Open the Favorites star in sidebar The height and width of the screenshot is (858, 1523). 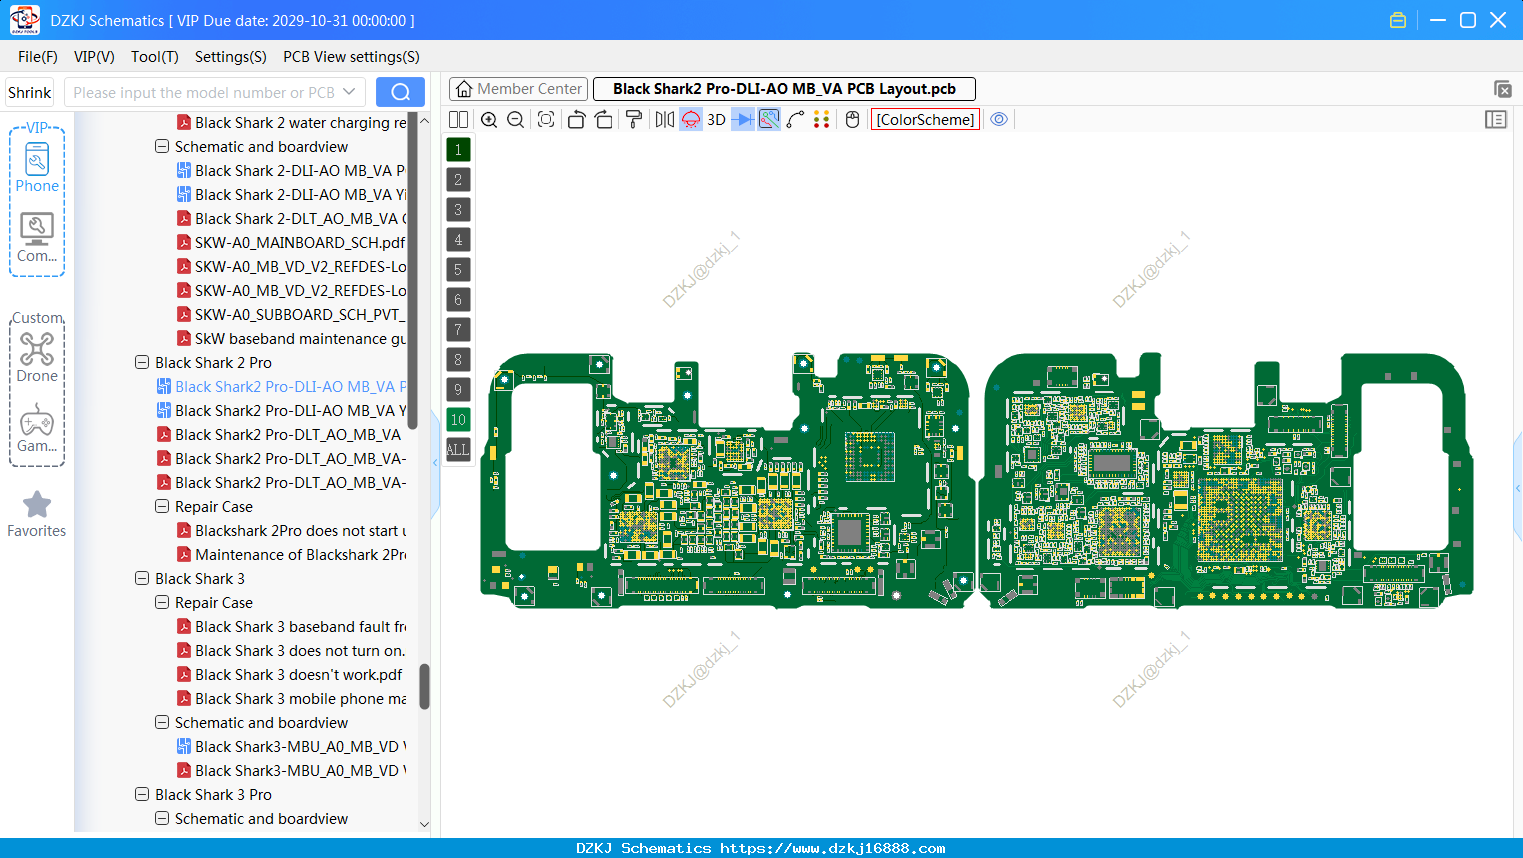(37, 514)
